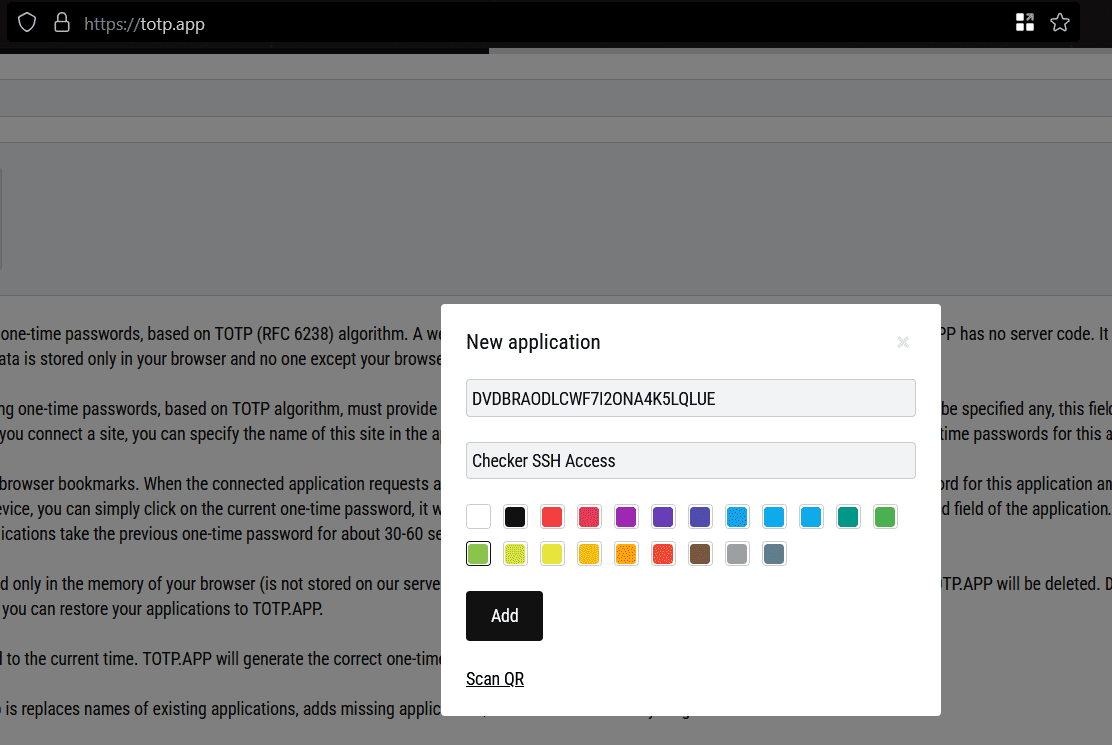Select the white color swatch
1112x745 pixels.
tap(478, 517)
